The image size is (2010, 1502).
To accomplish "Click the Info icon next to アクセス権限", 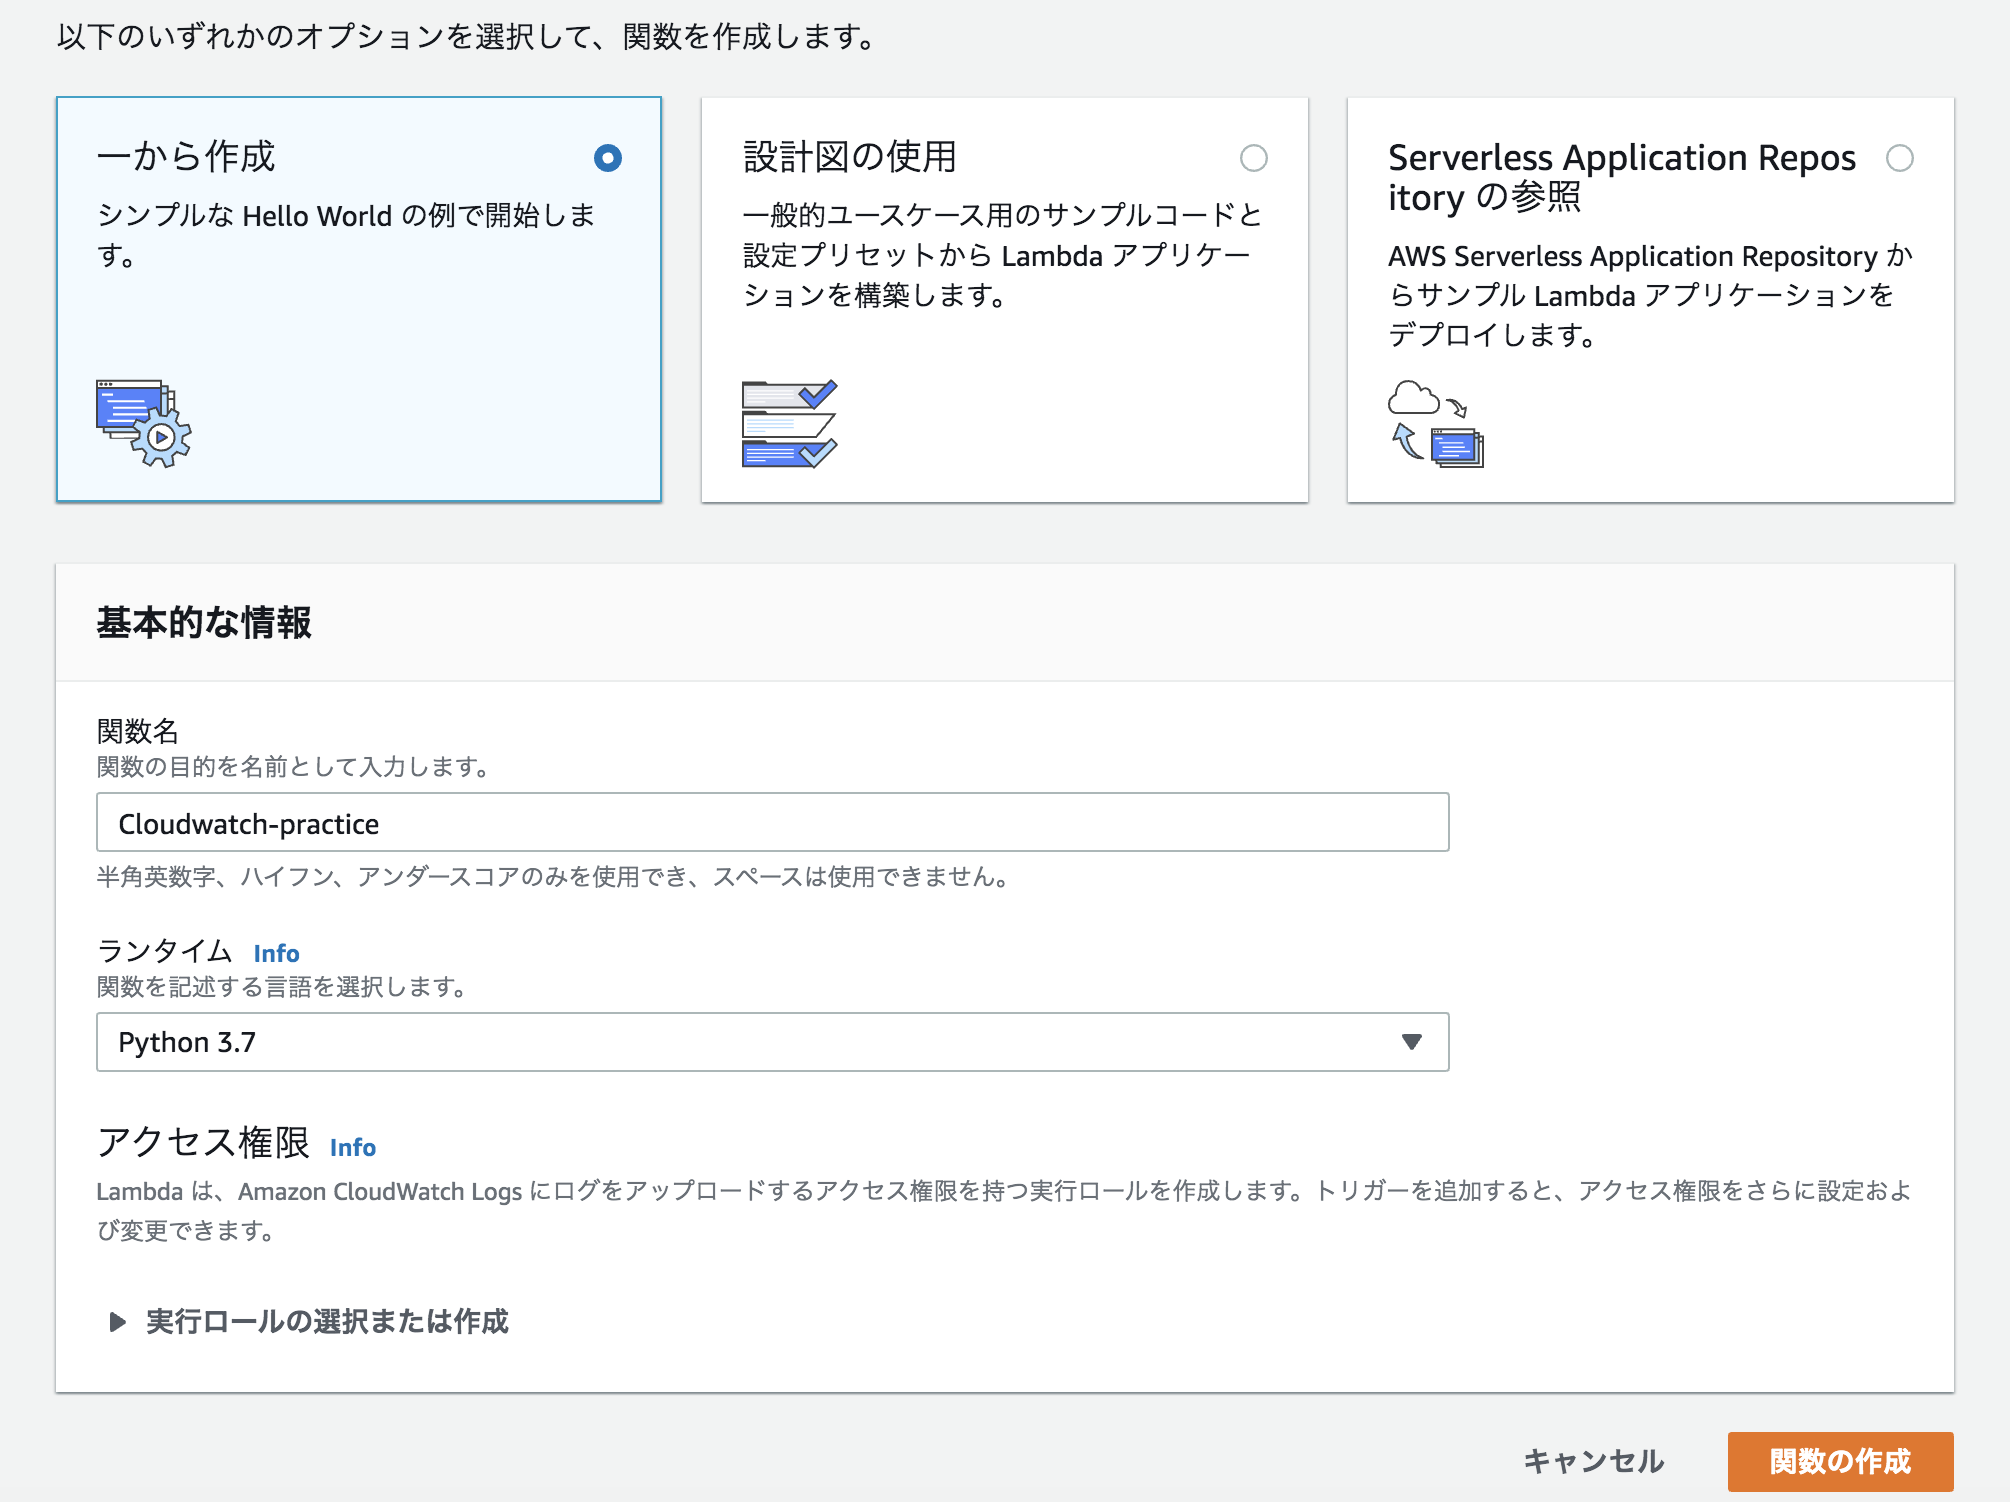I will point(352,1147).
